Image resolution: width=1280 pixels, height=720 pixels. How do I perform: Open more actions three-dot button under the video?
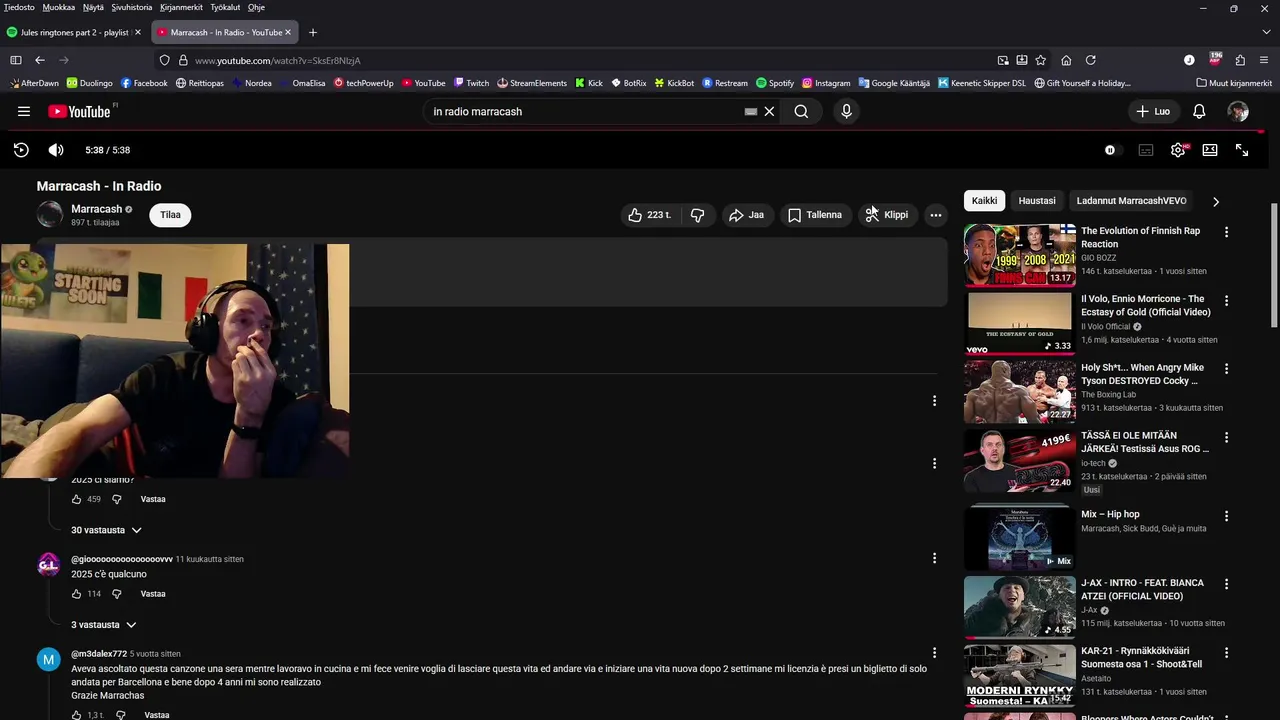coord(936,215)
